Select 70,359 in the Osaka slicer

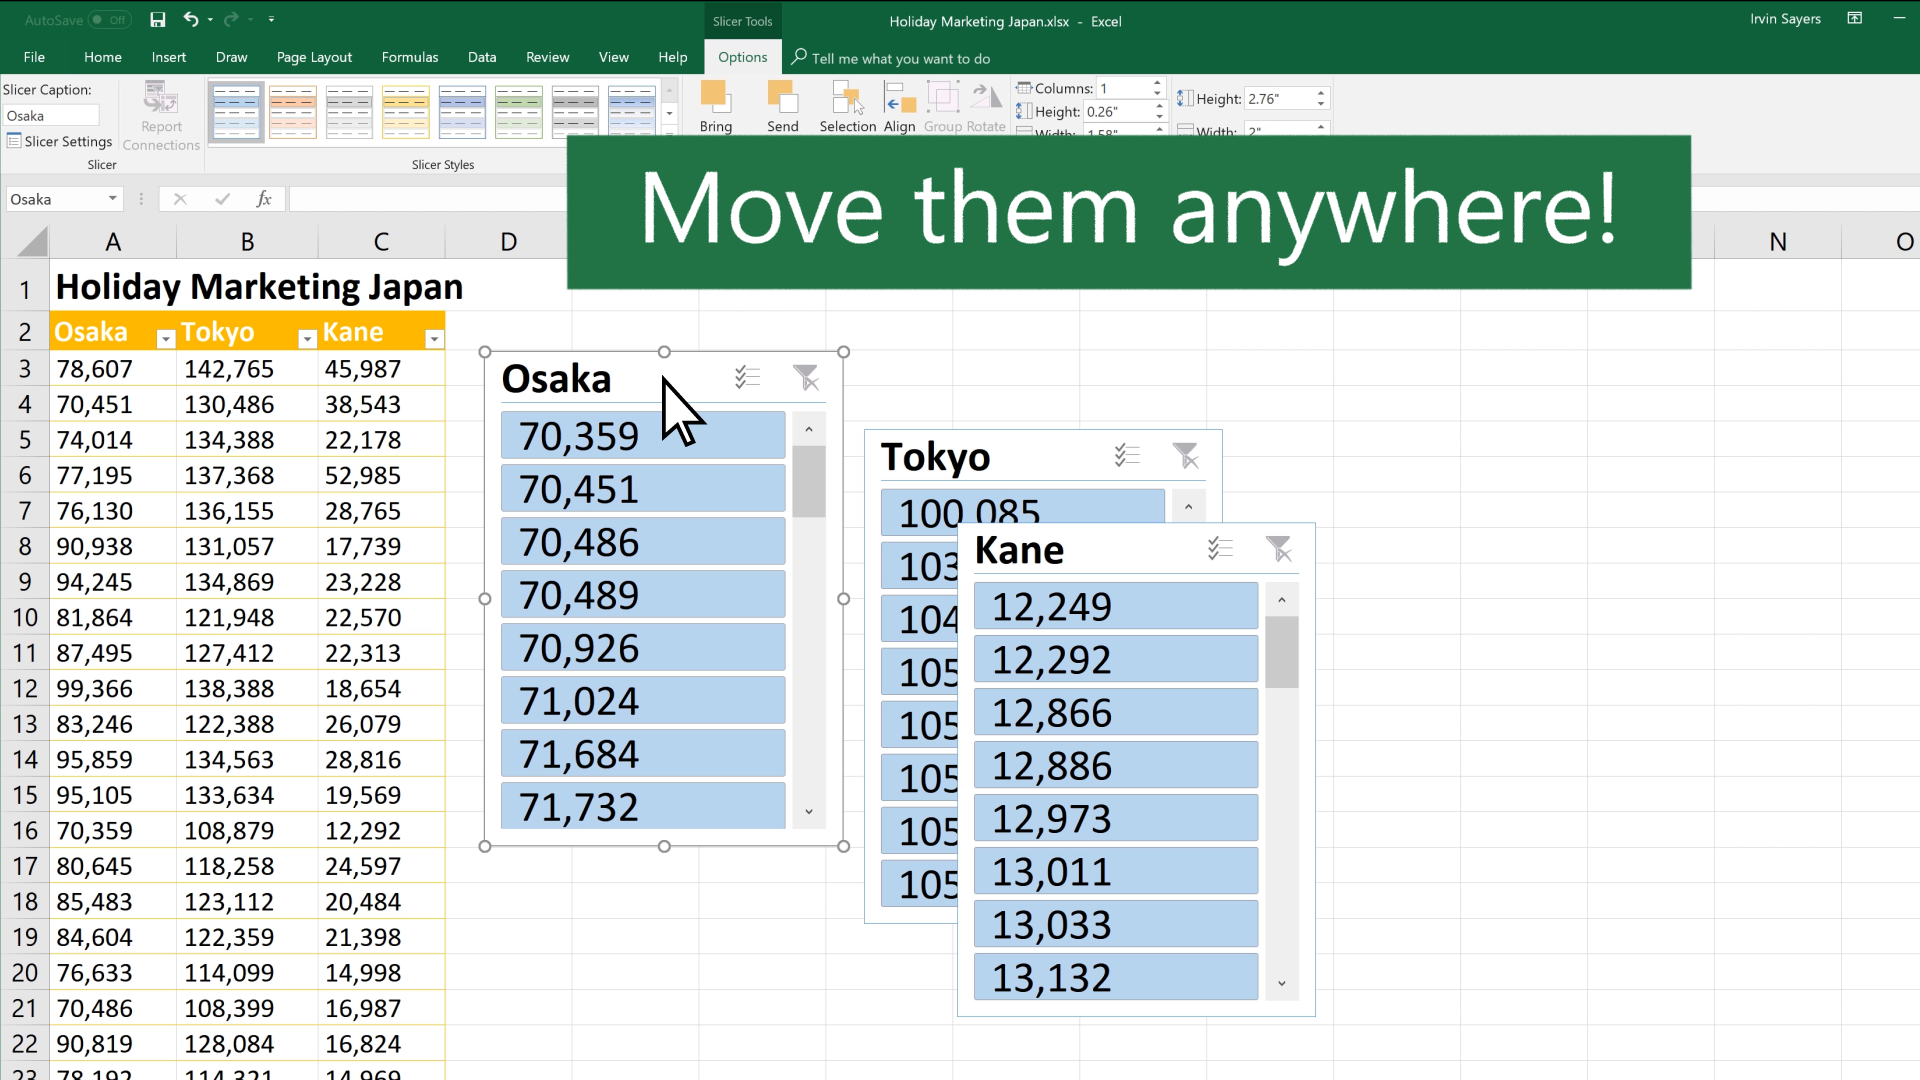pyautogui.click(x=643, y=436)
